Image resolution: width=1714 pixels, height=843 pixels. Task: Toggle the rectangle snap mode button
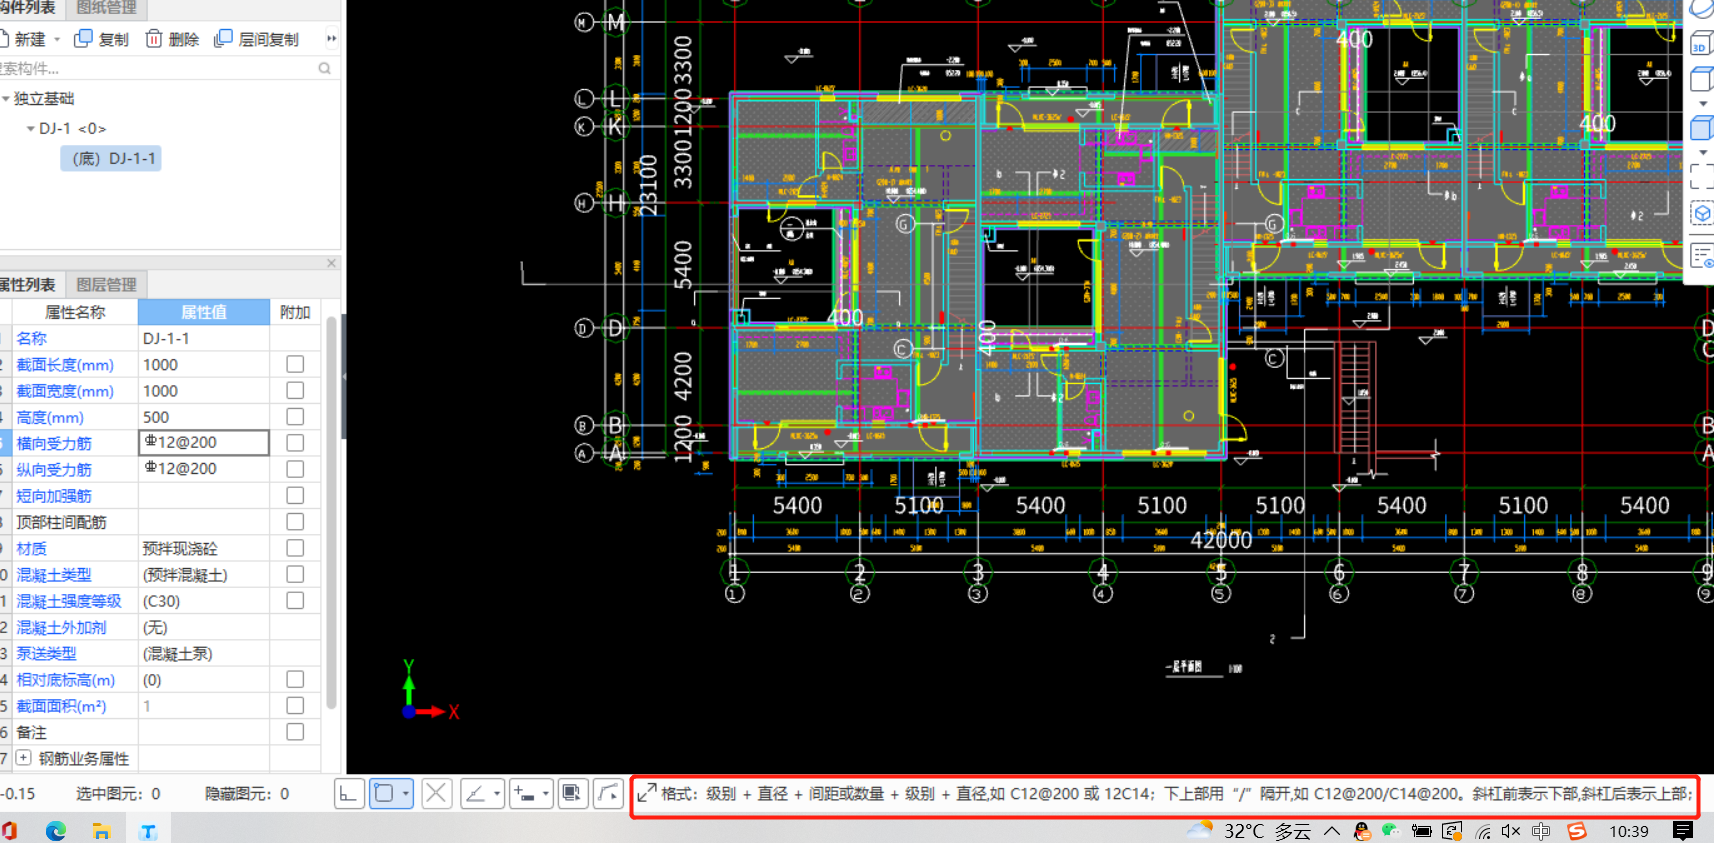point(383,794)
